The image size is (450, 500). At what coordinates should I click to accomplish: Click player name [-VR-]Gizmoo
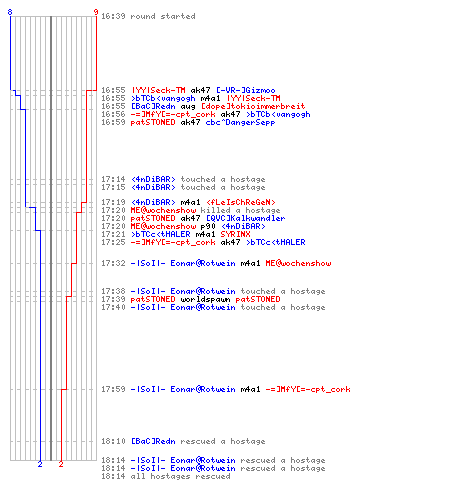click(246, 90)
